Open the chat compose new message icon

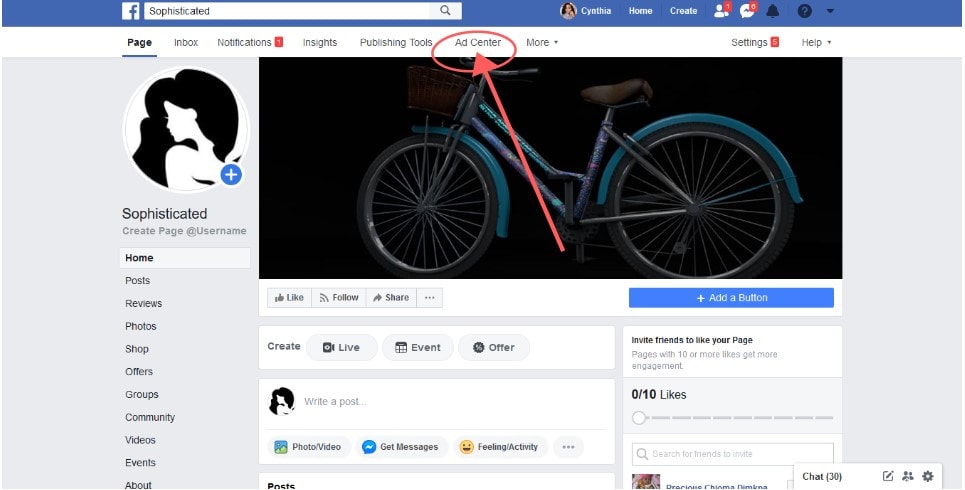click(887, 476)
